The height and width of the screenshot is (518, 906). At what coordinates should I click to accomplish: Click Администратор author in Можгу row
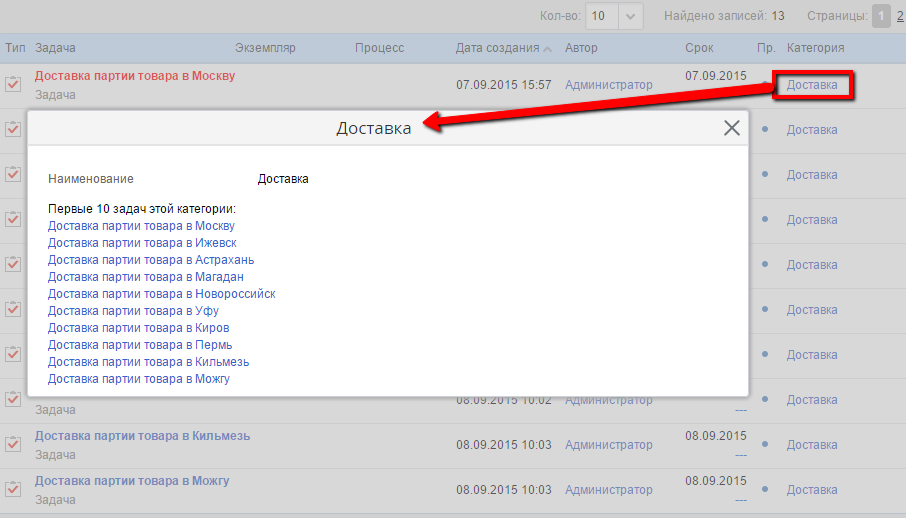click(608, 490)
